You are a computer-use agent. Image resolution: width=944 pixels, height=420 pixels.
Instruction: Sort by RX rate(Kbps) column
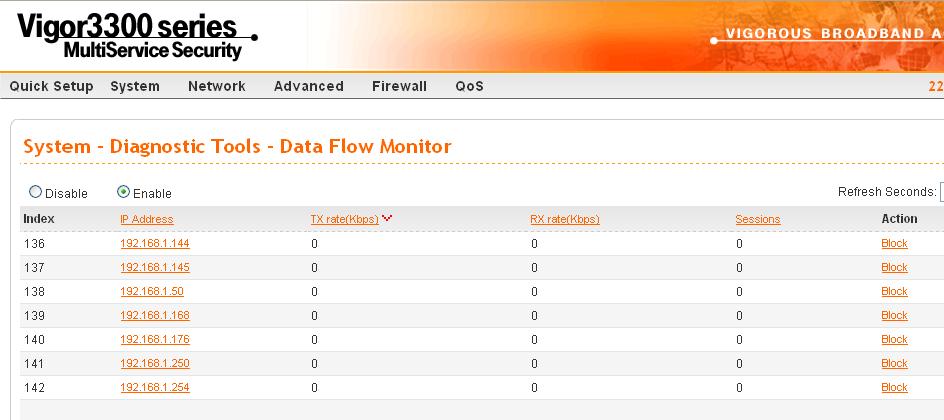click(565, 220)
